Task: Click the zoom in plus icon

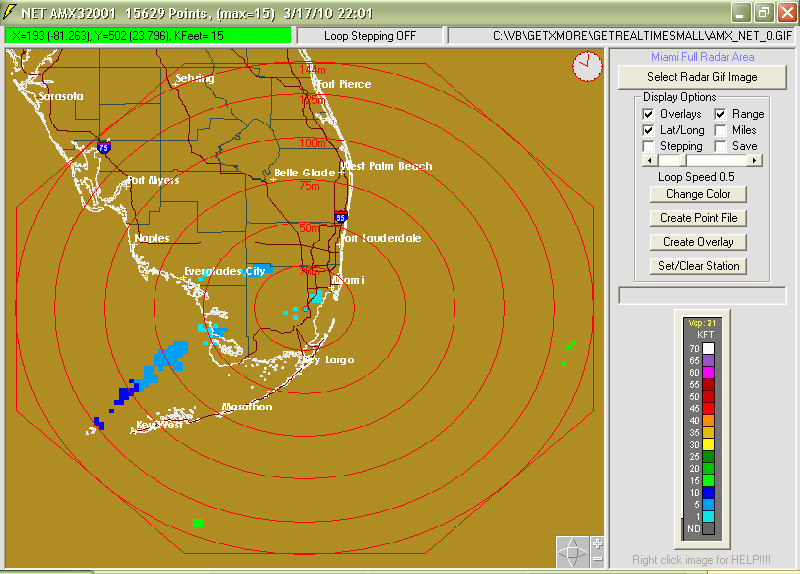Action: coord(597,544)
